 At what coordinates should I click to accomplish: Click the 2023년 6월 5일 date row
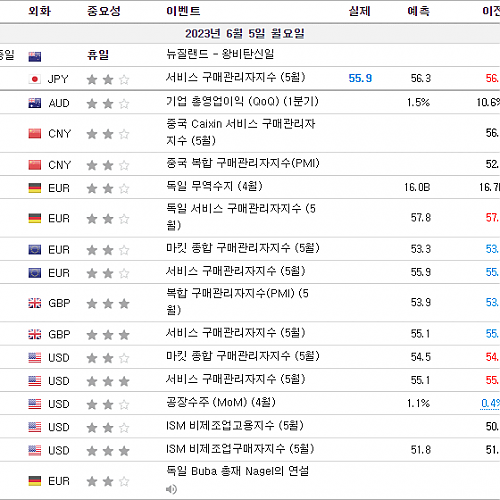coord(250,33)
